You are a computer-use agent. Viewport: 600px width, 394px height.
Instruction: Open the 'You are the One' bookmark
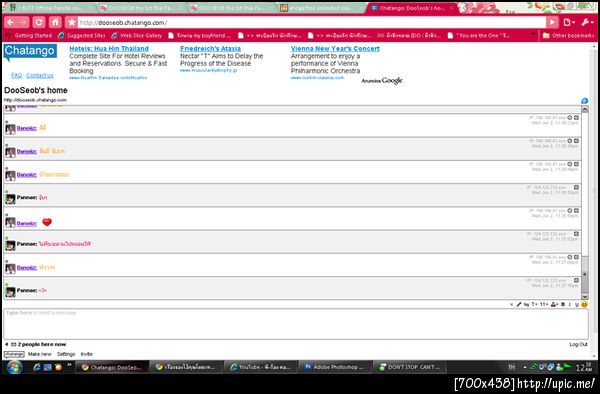pos(479,36)
